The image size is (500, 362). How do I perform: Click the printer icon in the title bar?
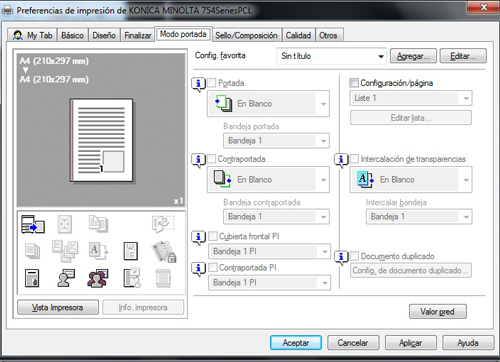[7, 11]
